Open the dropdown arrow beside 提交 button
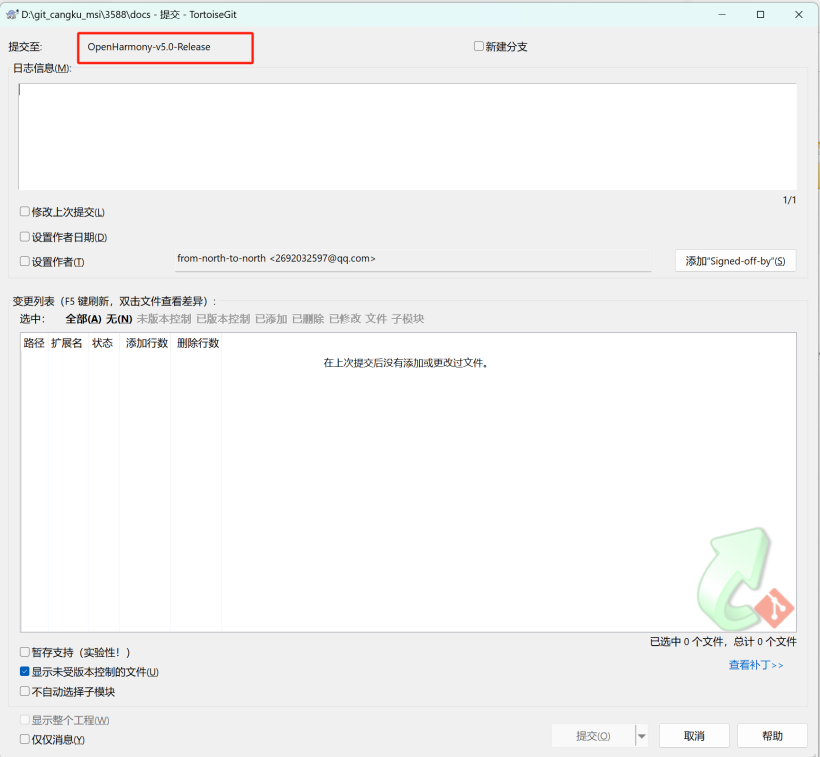The height and width of the screenshot is (757, 820). tap(642, 736)
